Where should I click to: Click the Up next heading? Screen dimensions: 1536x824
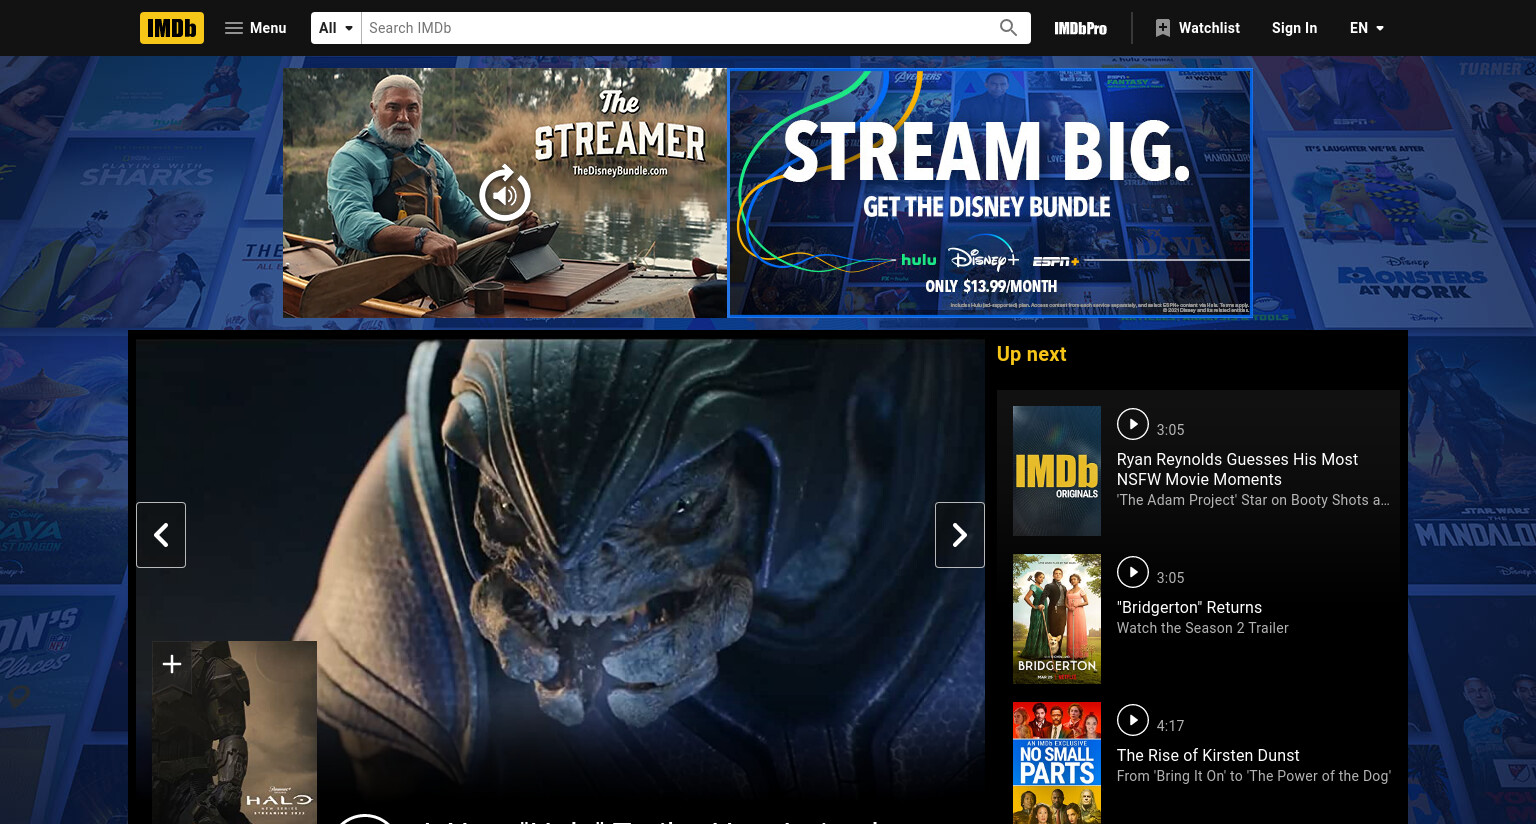(x=1031, y=354)
